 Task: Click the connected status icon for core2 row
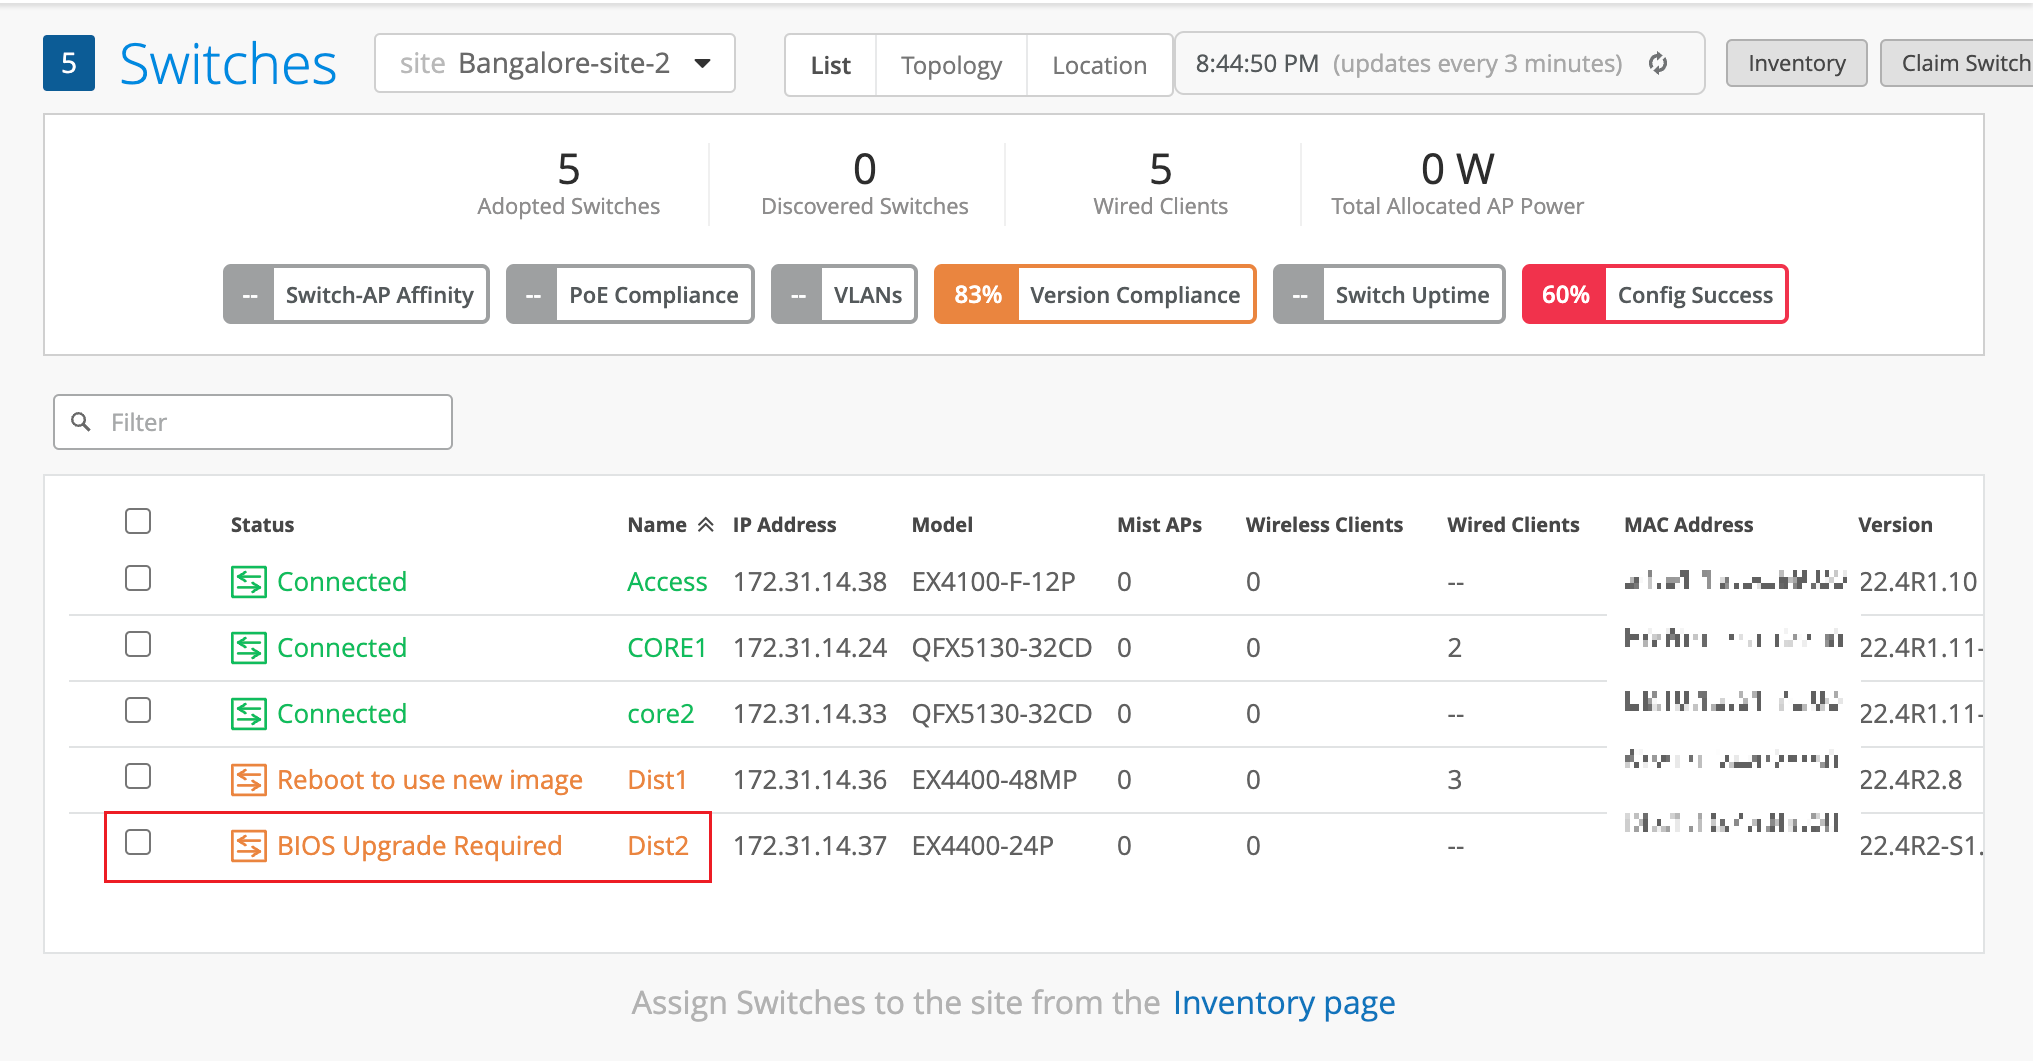coord(248,714)
